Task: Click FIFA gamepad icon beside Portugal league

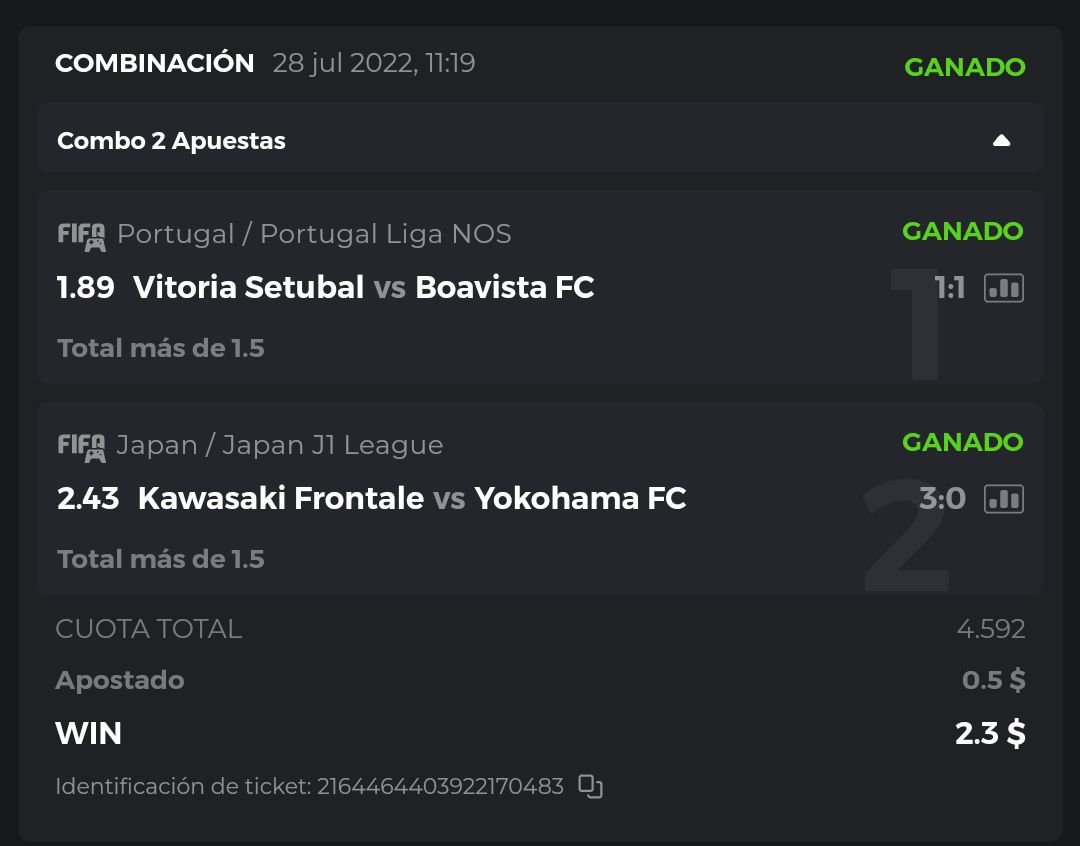Action: (x=81, y=236)
